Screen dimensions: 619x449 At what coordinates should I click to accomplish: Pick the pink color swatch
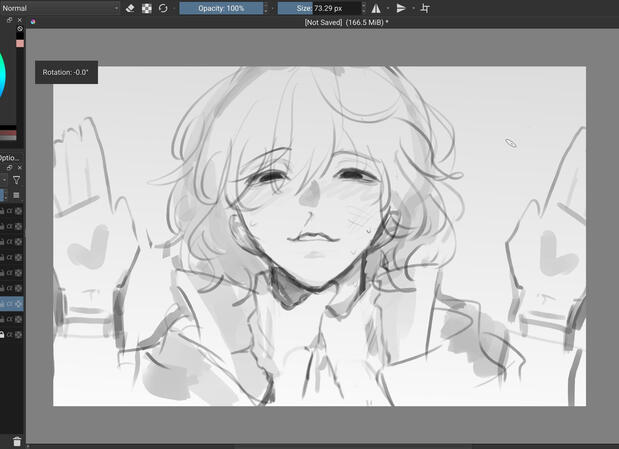19,43
